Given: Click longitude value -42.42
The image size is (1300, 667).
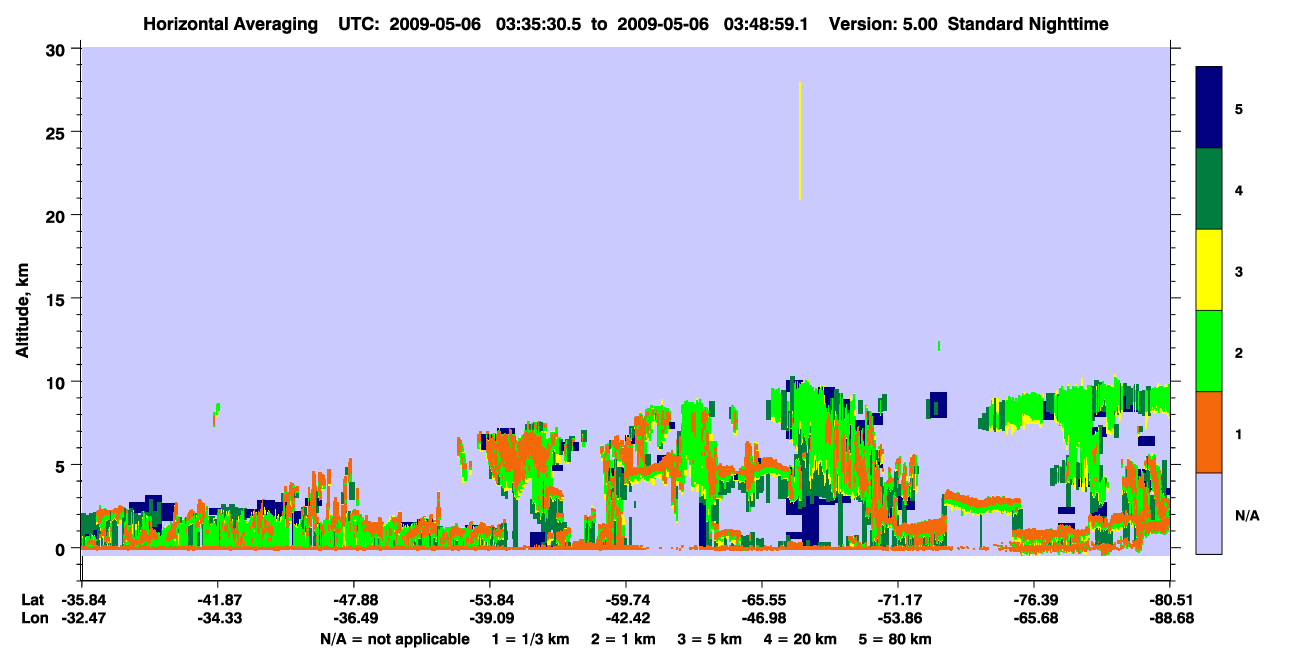Looking at the screenshot, I should click(626, 619).
